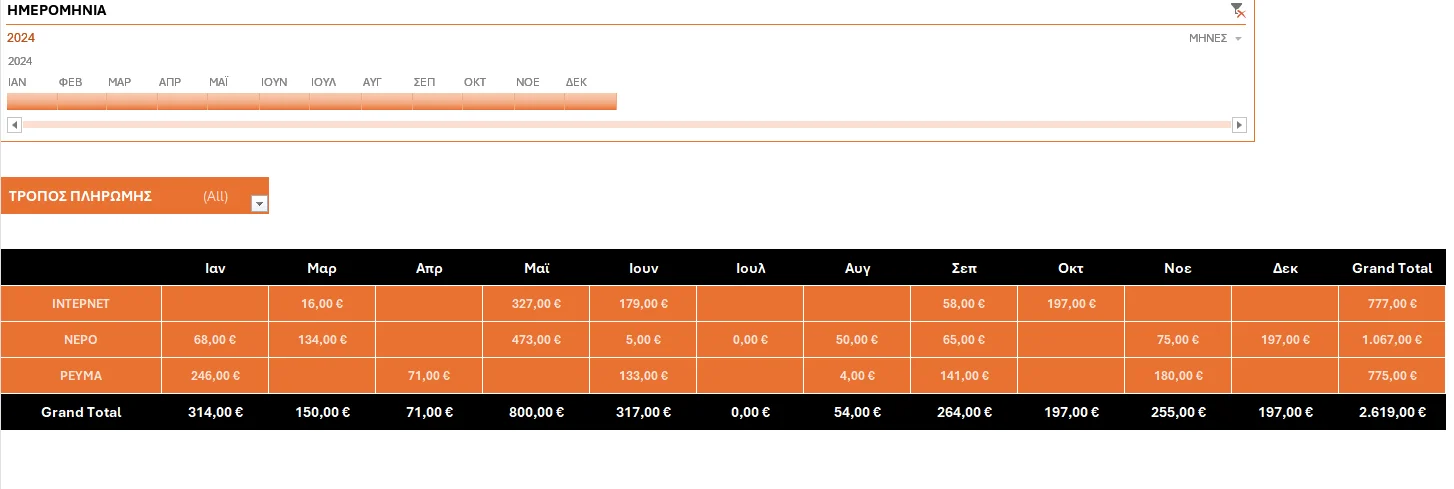Click the ΗΜΕΡΟΜΗΝΙΑ timeline title
This screenshot has width=1454, height=489.
point(57,11)
